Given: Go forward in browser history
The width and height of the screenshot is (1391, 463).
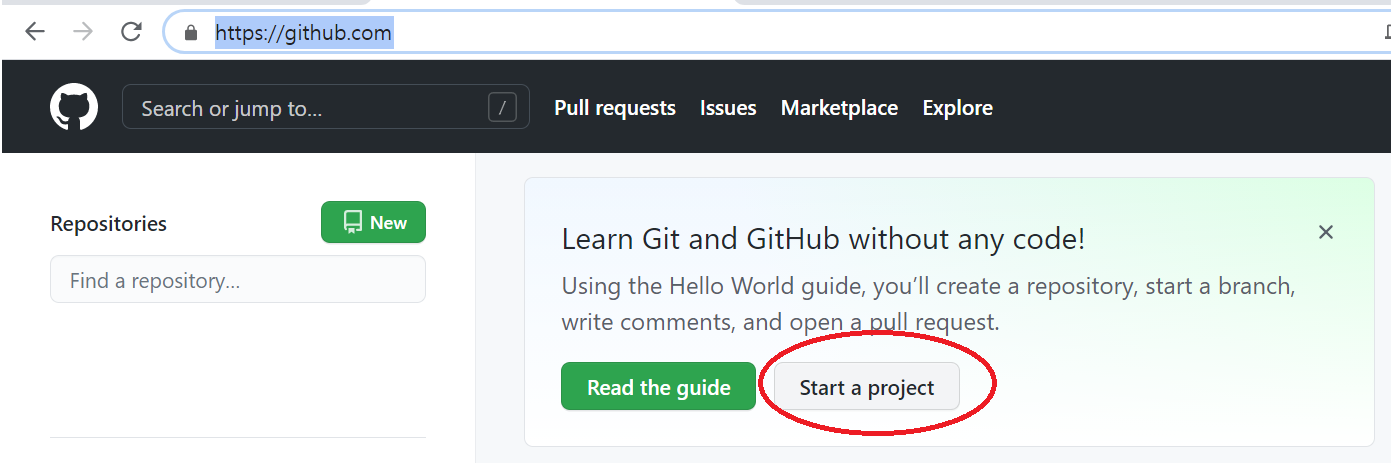Looking at the screenshot, I should (83, 32).
